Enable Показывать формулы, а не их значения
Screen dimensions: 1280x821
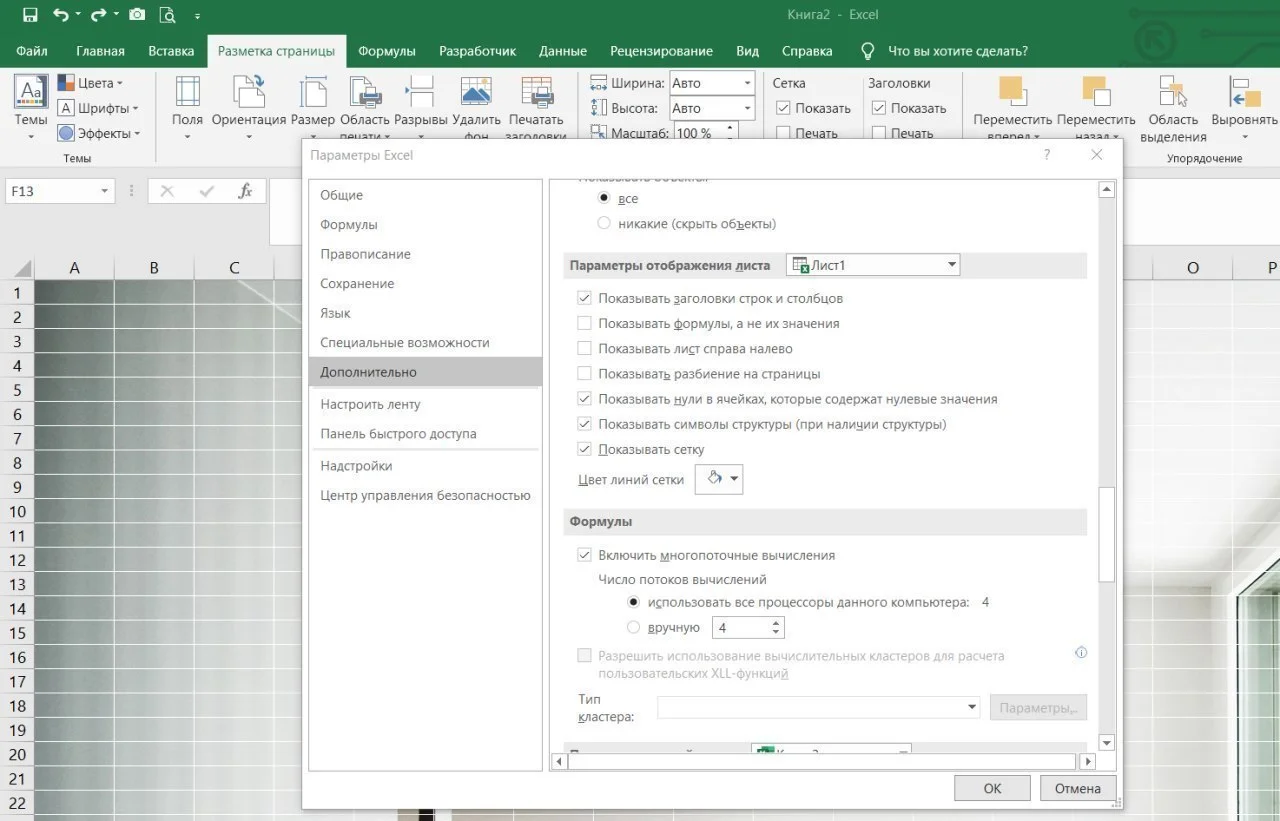point(585,324)
